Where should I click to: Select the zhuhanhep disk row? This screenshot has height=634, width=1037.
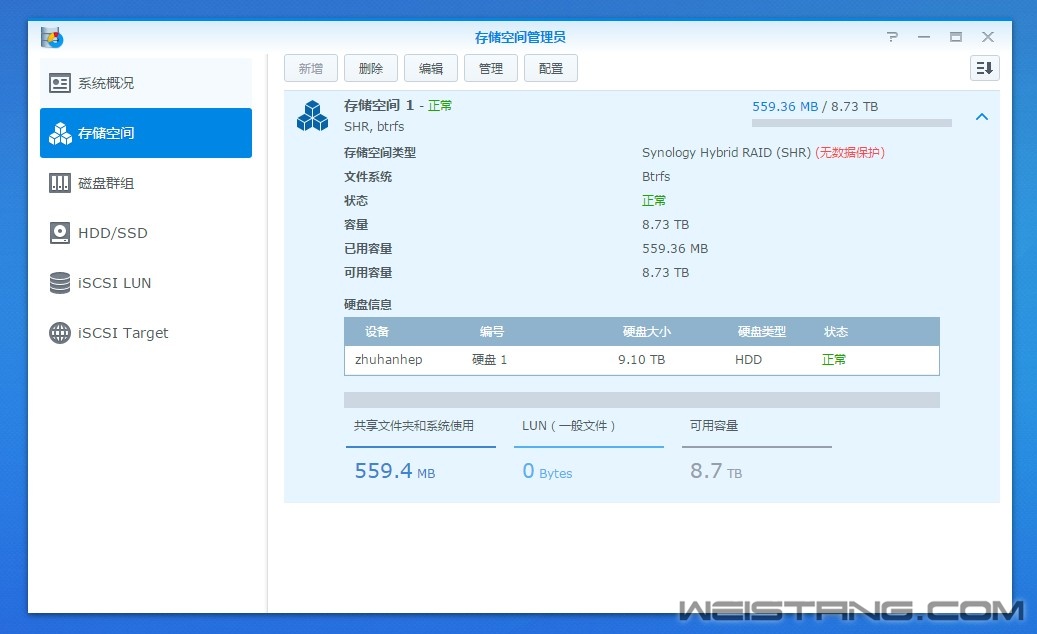pos(641,360)
